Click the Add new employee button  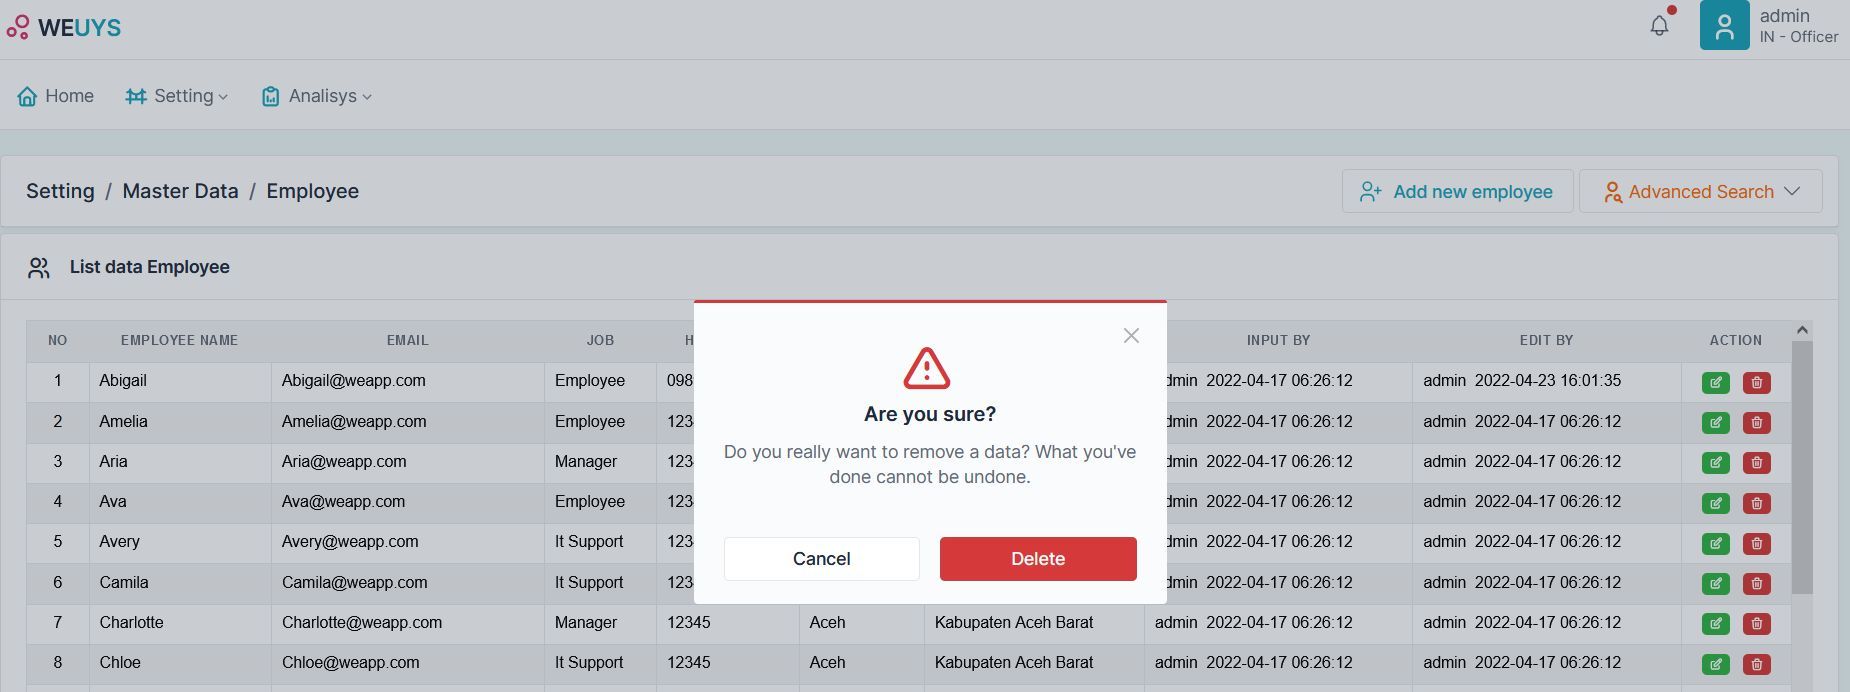[x=1457, y=191]
